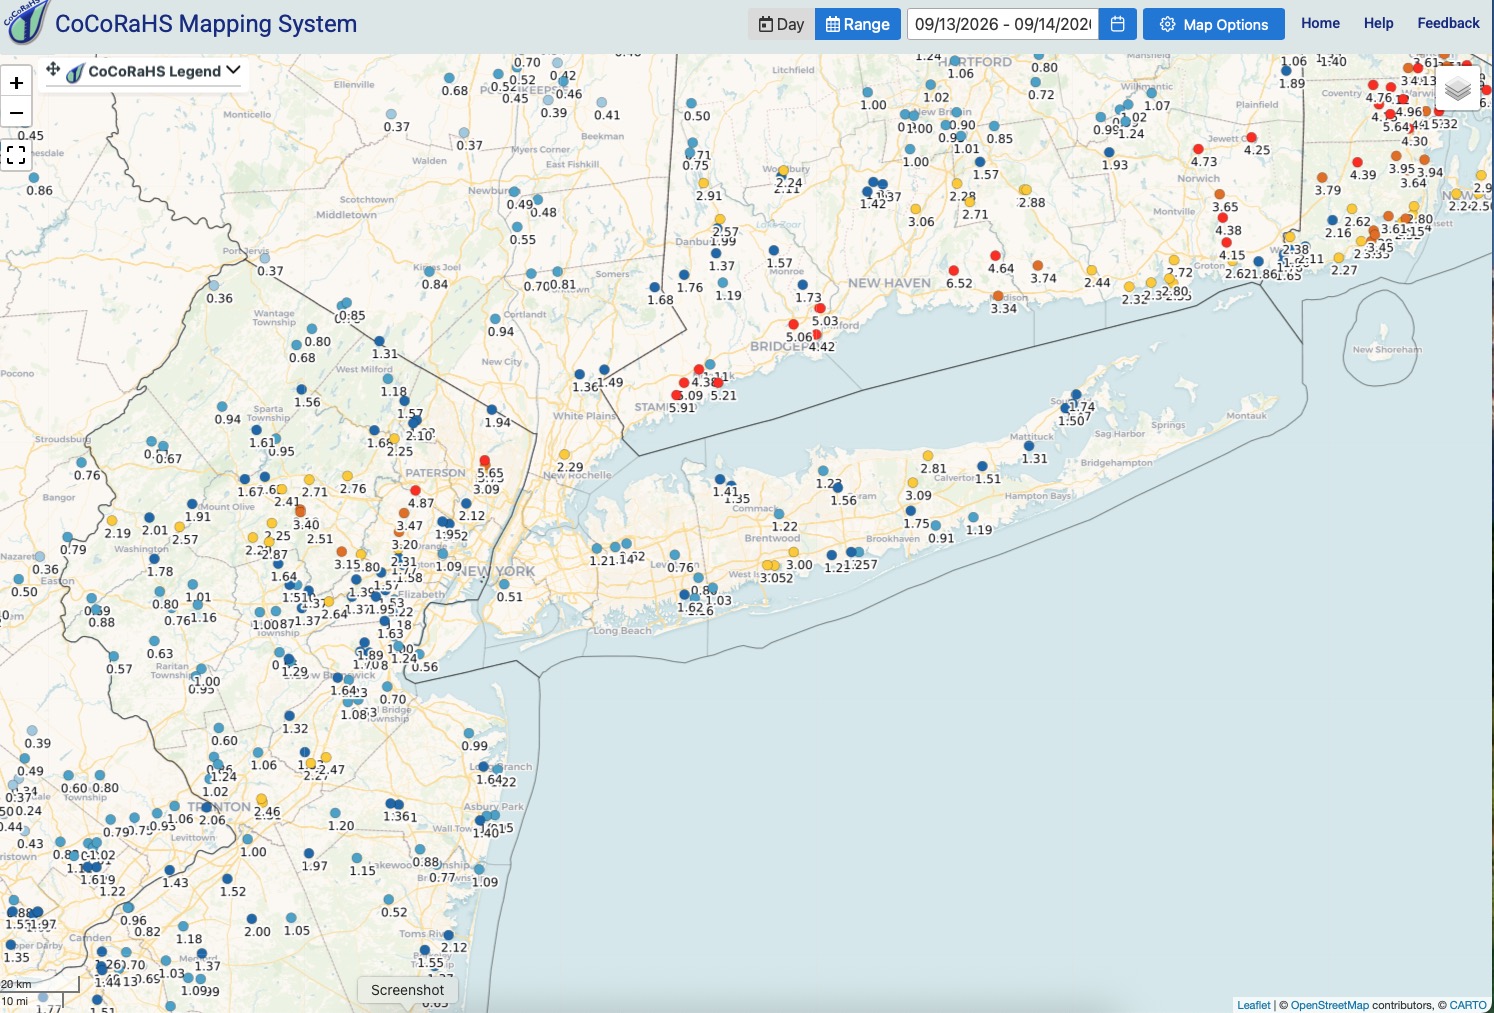1494x1013 pixels.
Task: Open the Leaflet attribution link
Action: coord(1254,1005)
